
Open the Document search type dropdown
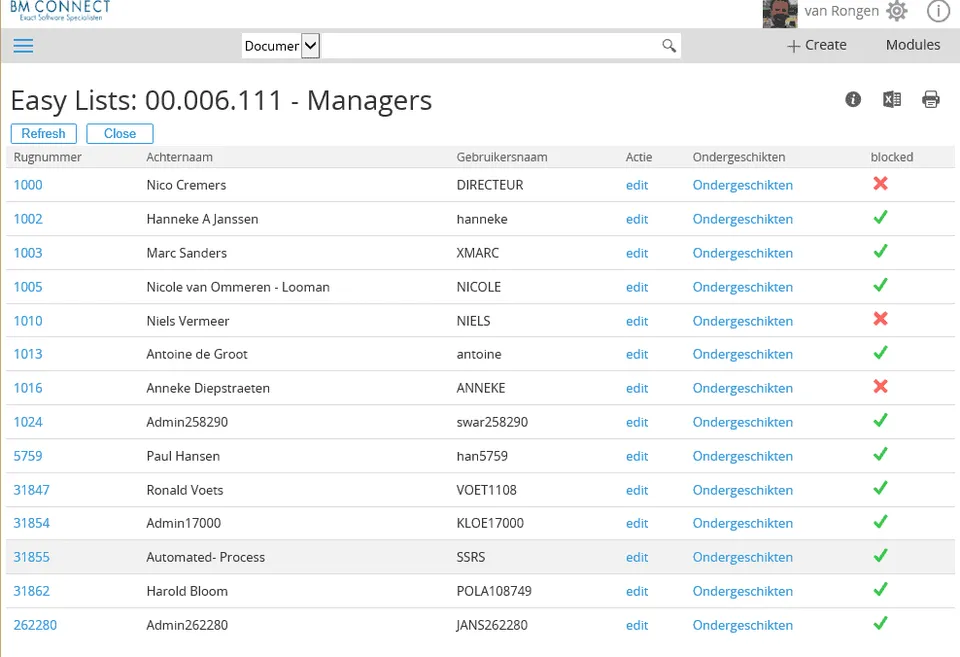click(281, 46)
